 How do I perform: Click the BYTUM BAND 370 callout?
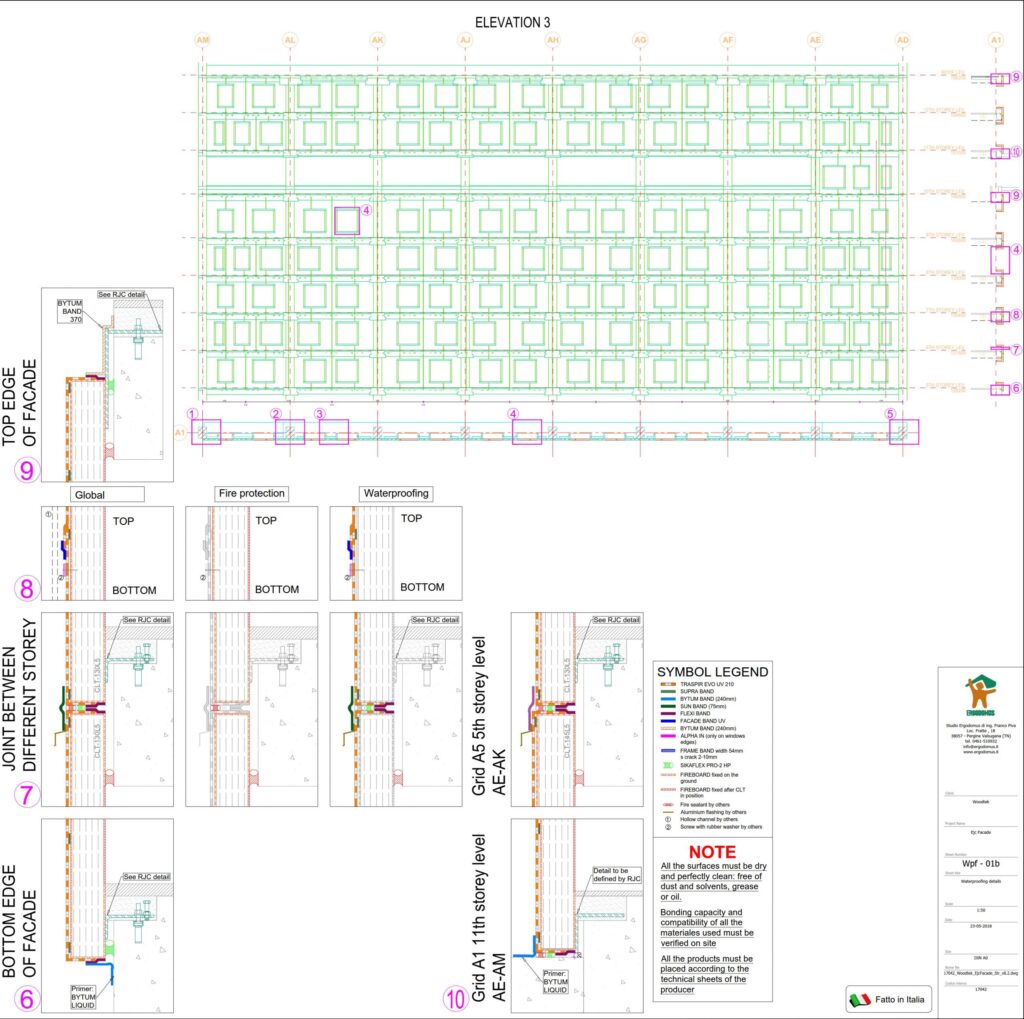[70, 312]
